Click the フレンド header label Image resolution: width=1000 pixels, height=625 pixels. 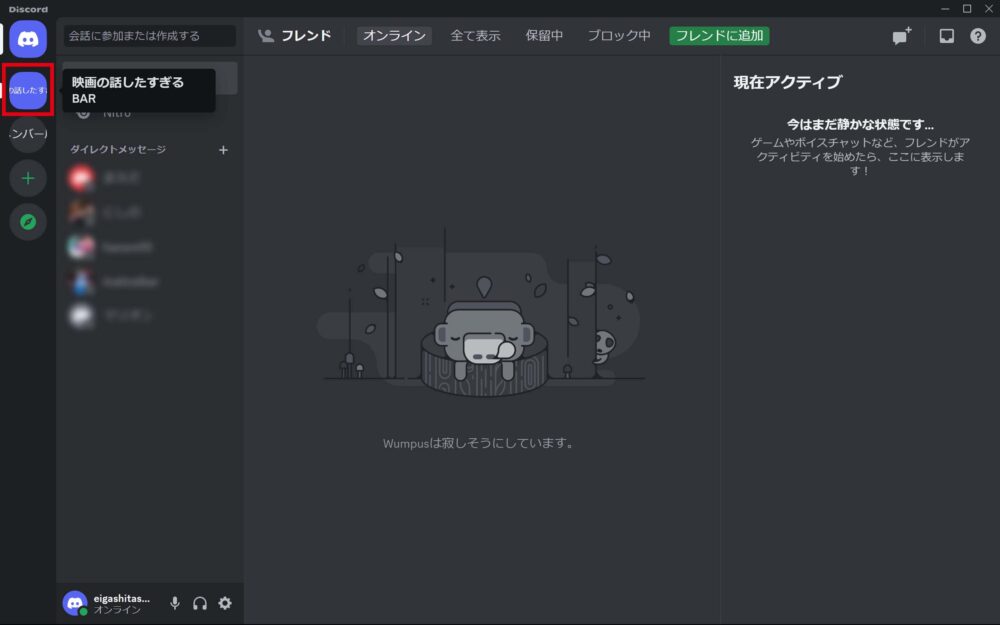(306, 36)
